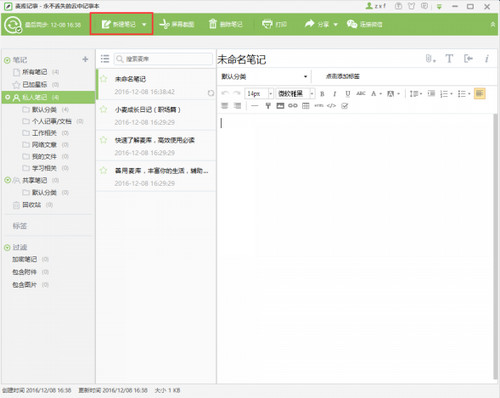Click the trash can delete note icon
Image resolution: width=500 pixels, height=398 pixels.
pos(213,24)
